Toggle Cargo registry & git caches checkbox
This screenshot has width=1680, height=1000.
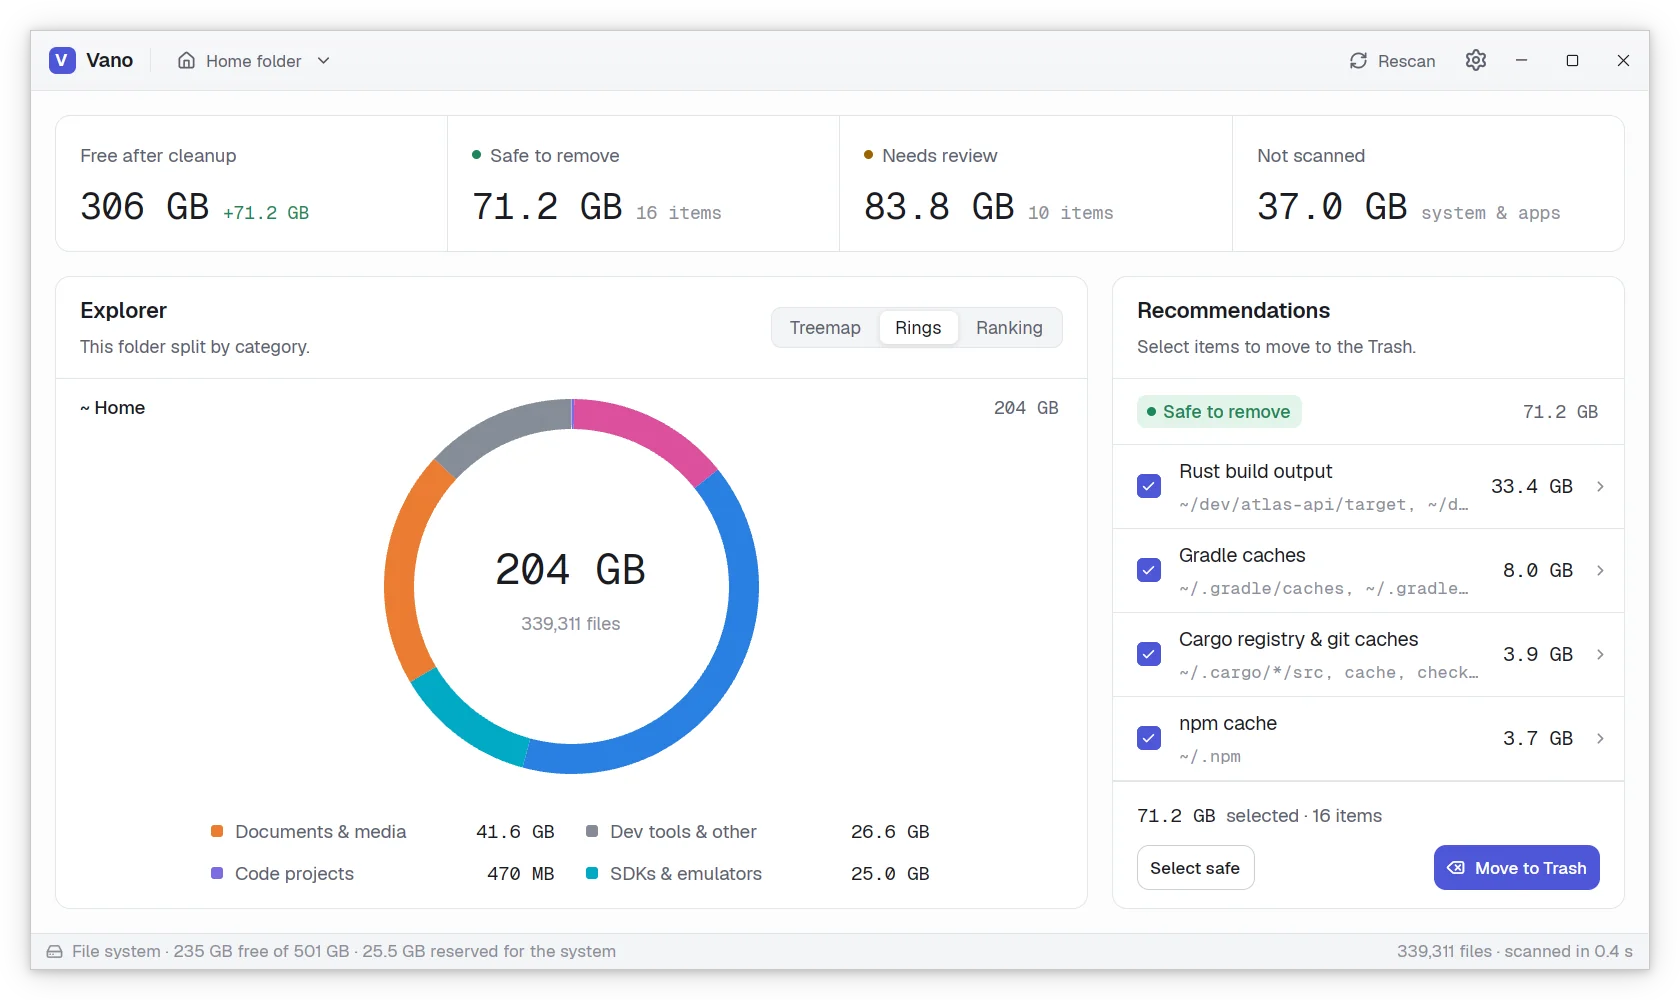pyautogui.click(x=1149, y=654)
